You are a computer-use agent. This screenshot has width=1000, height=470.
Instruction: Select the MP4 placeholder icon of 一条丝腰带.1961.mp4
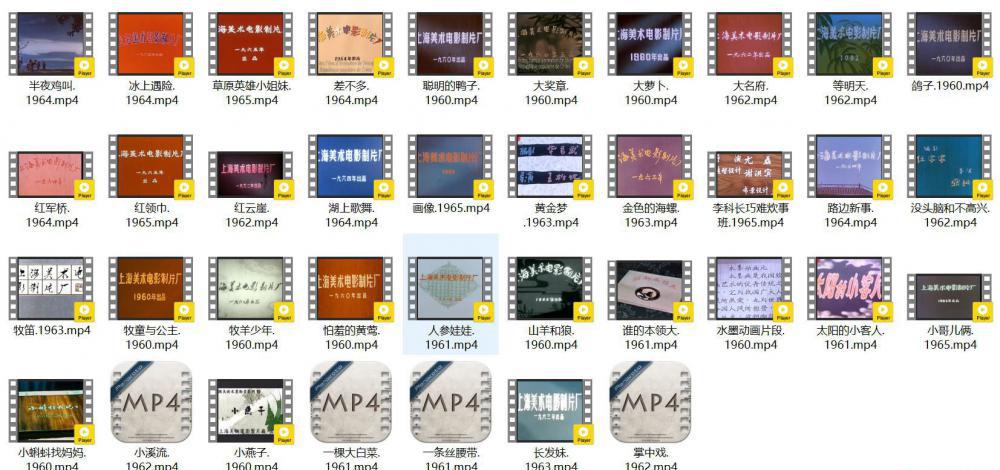[x=451, y=402]
